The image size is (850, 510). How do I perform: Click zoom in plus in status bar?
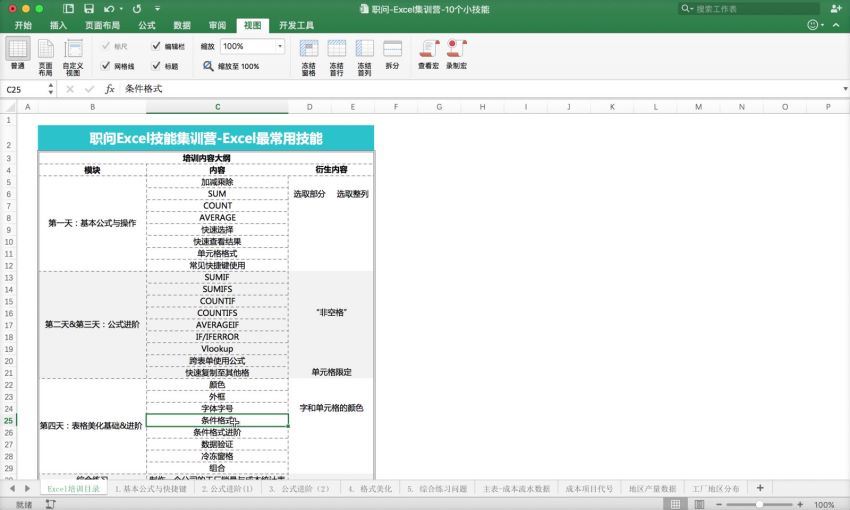click(x=800, y=505)
